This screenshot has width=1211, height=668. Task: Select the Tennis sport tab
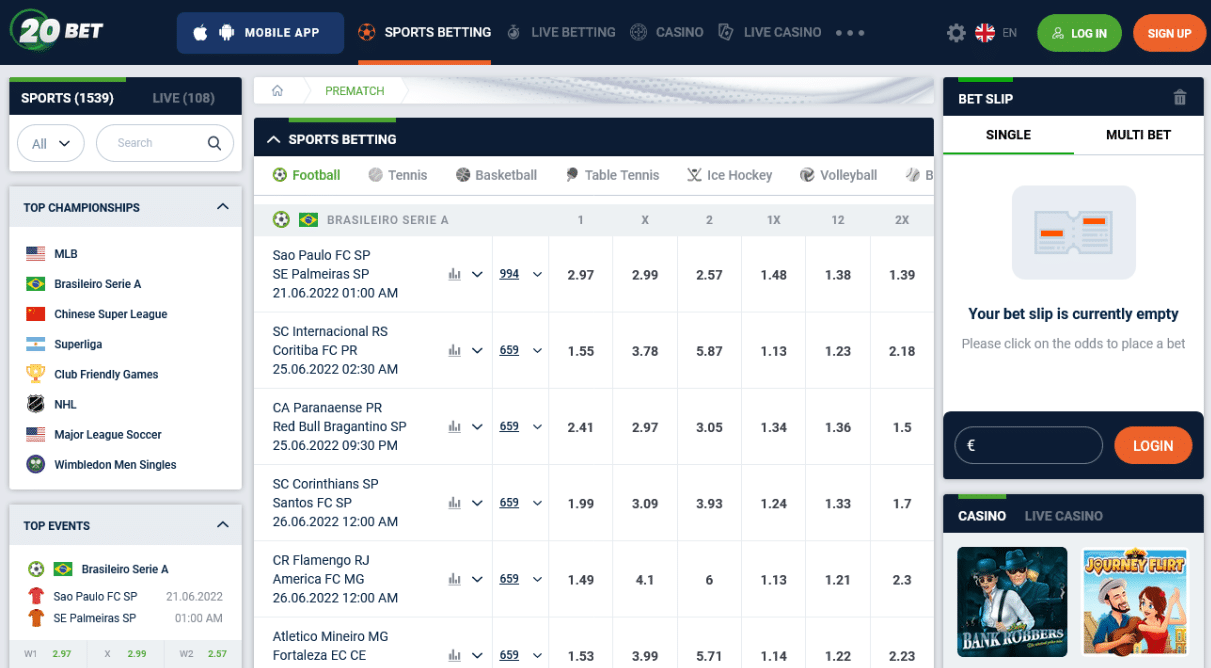(398, 175)
